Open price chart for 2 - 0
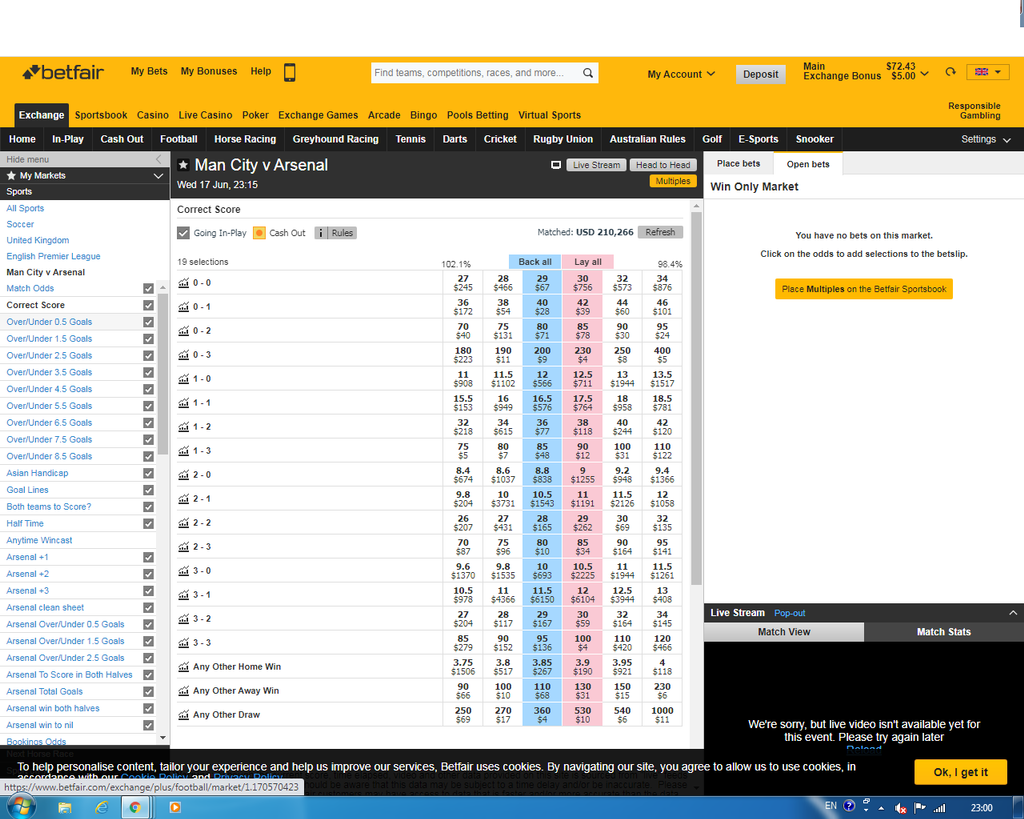The height and width of the screenshot is (819, 1024). (184, 475)
